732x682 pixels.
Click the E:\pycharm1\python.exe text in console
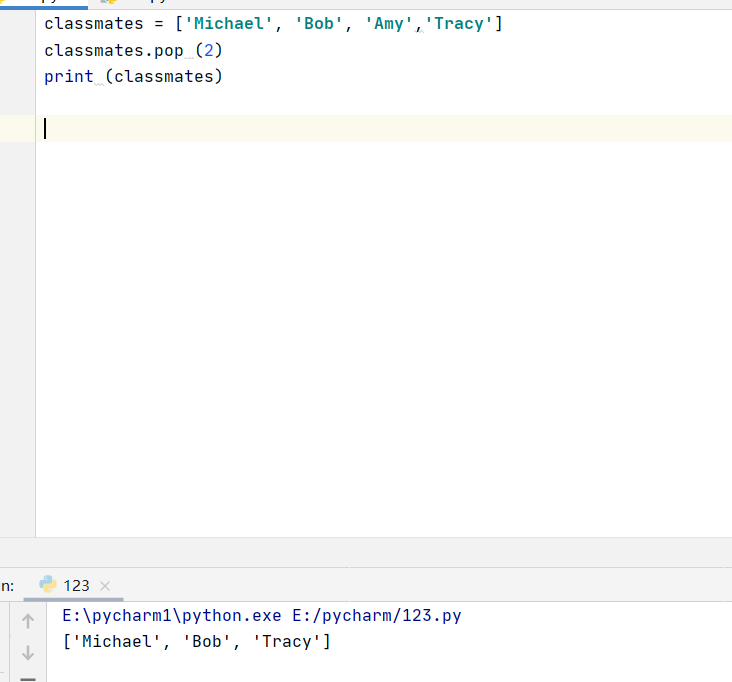[172, 616]
